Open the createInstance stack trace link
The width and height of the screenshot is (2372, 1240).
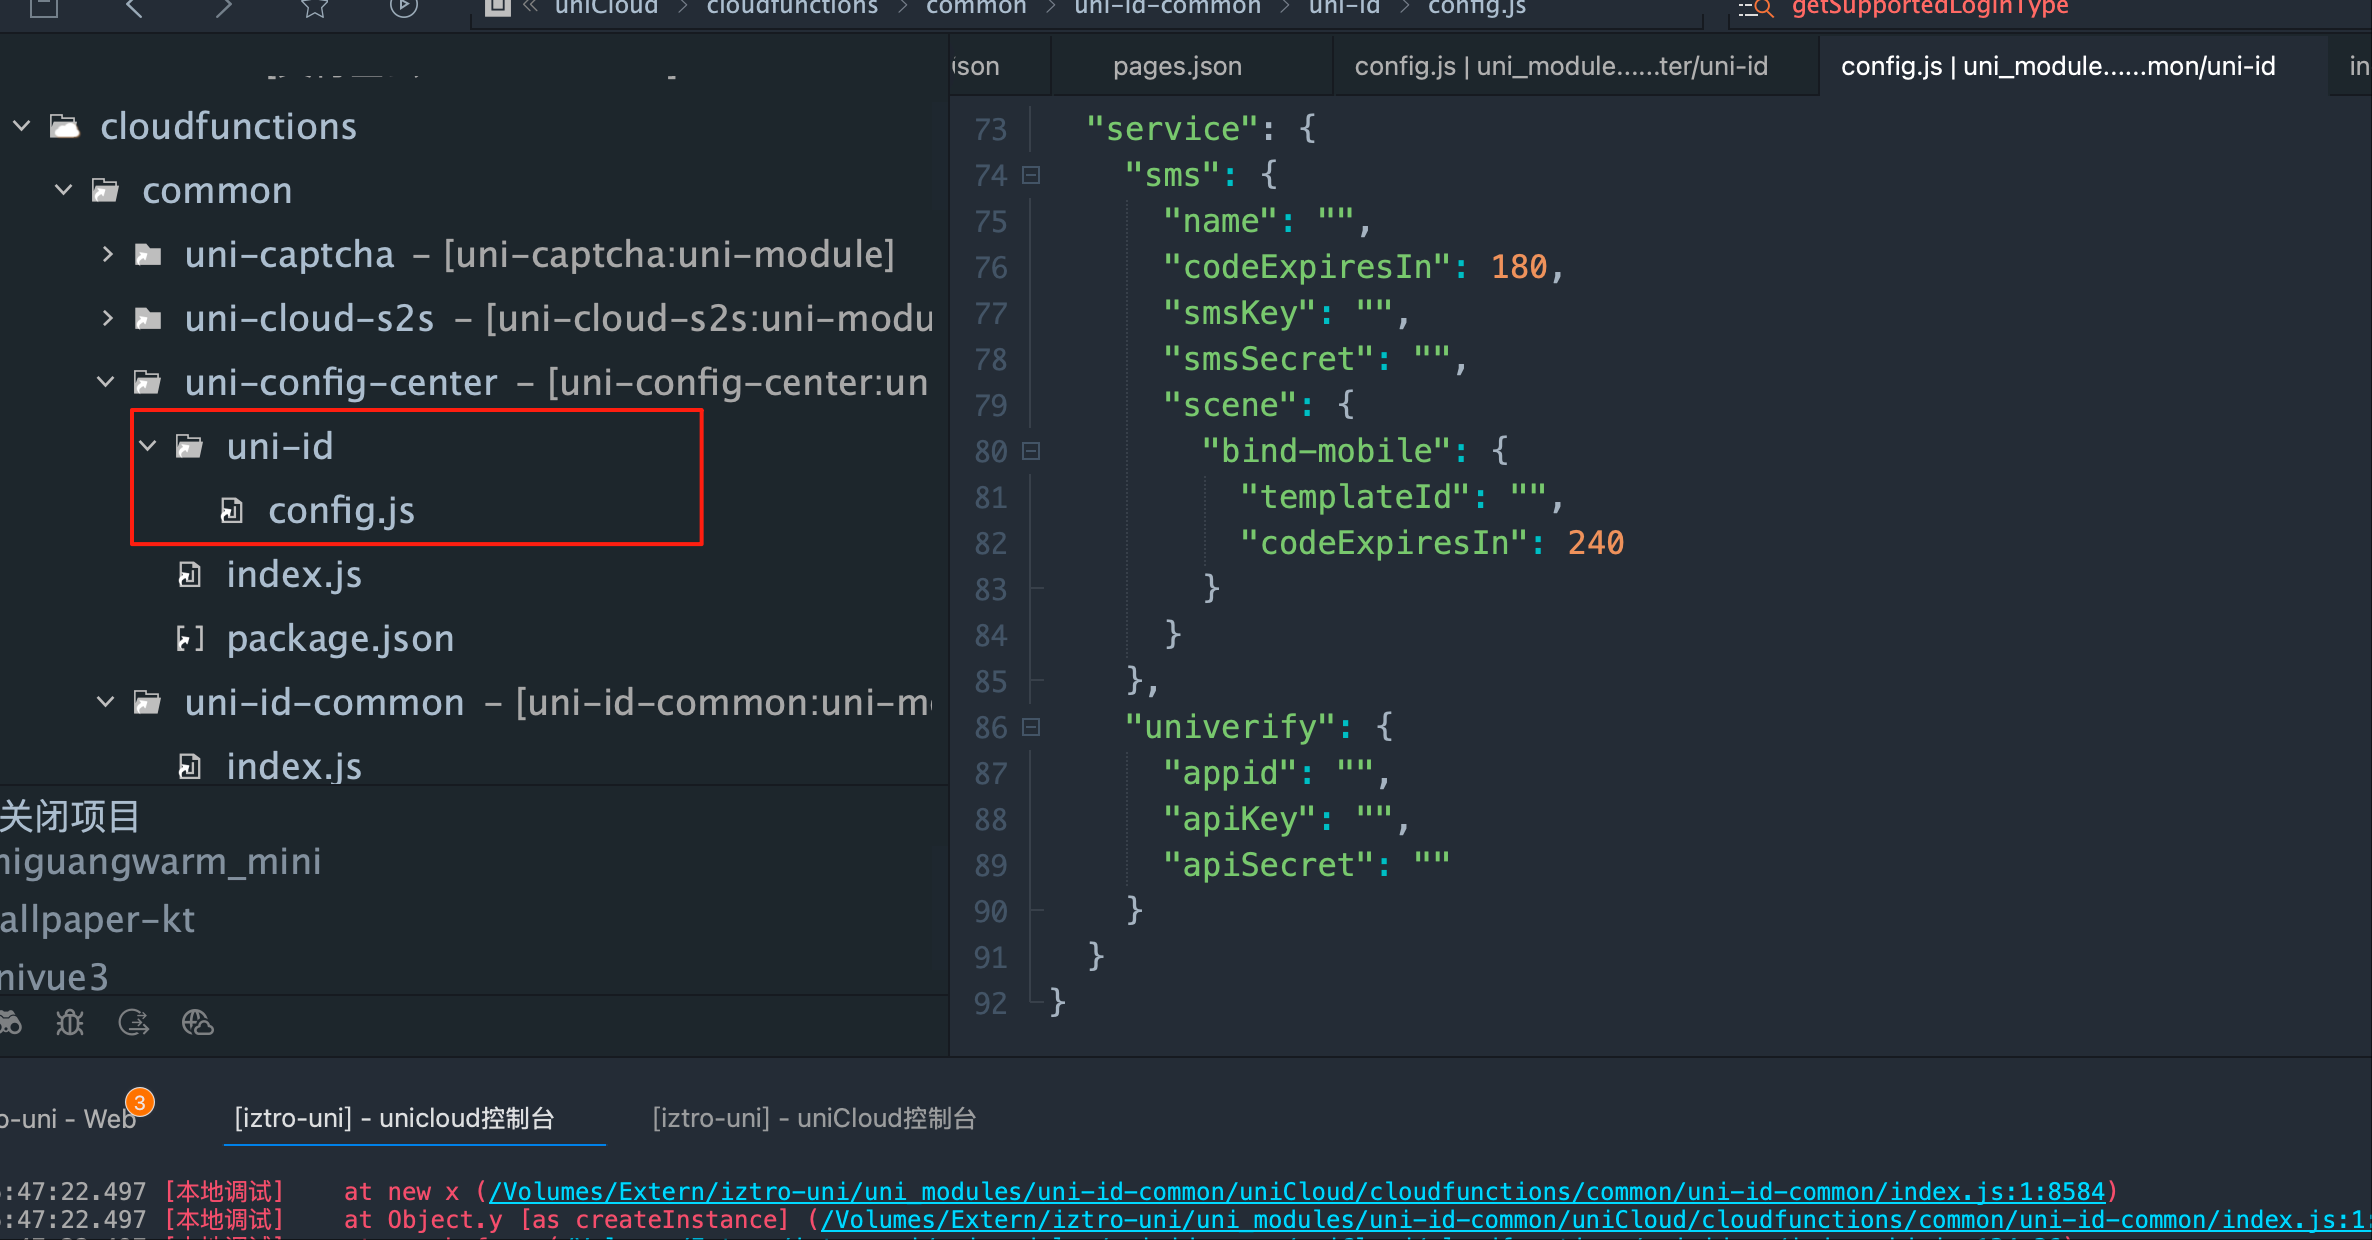[1596, 1220]
